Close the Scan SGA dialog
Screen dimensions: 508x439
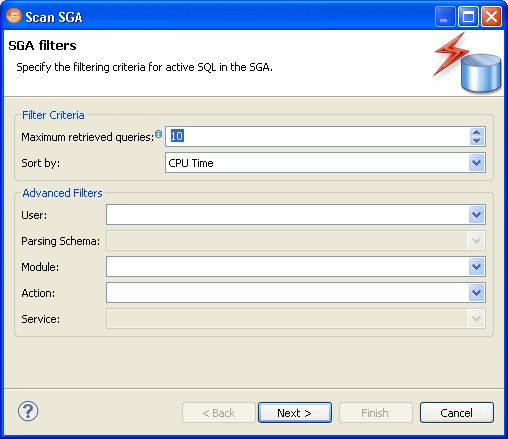491,16
